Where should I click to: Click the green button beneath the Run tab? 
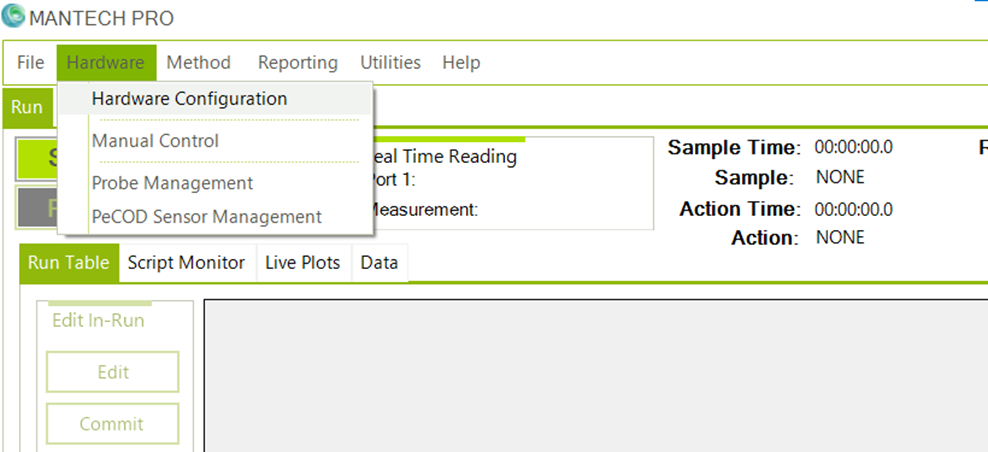[x=37, y=159]
